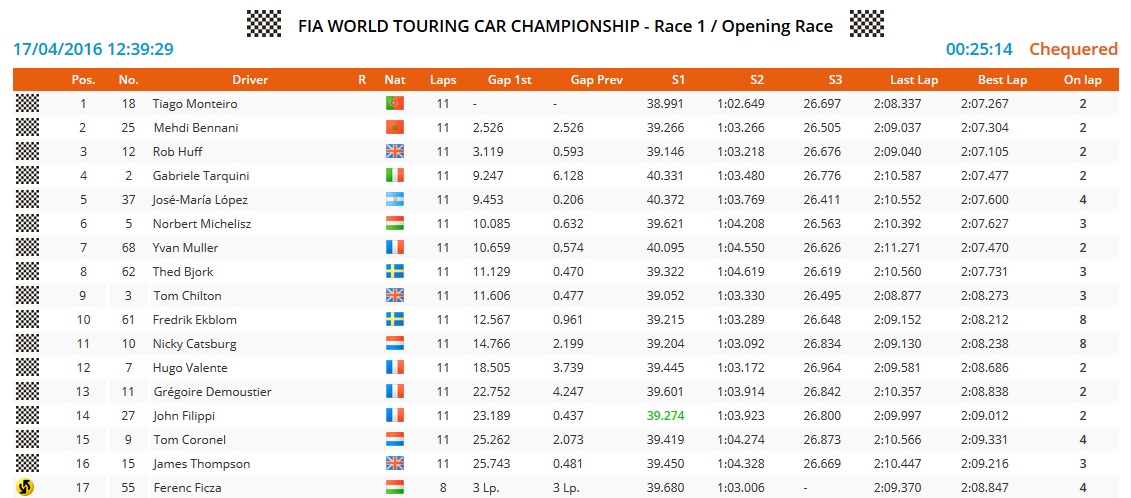The image size is (1131, 498).
Task: Click the Portuguese flag next to Tiago Monteiro
Action: 394,104
